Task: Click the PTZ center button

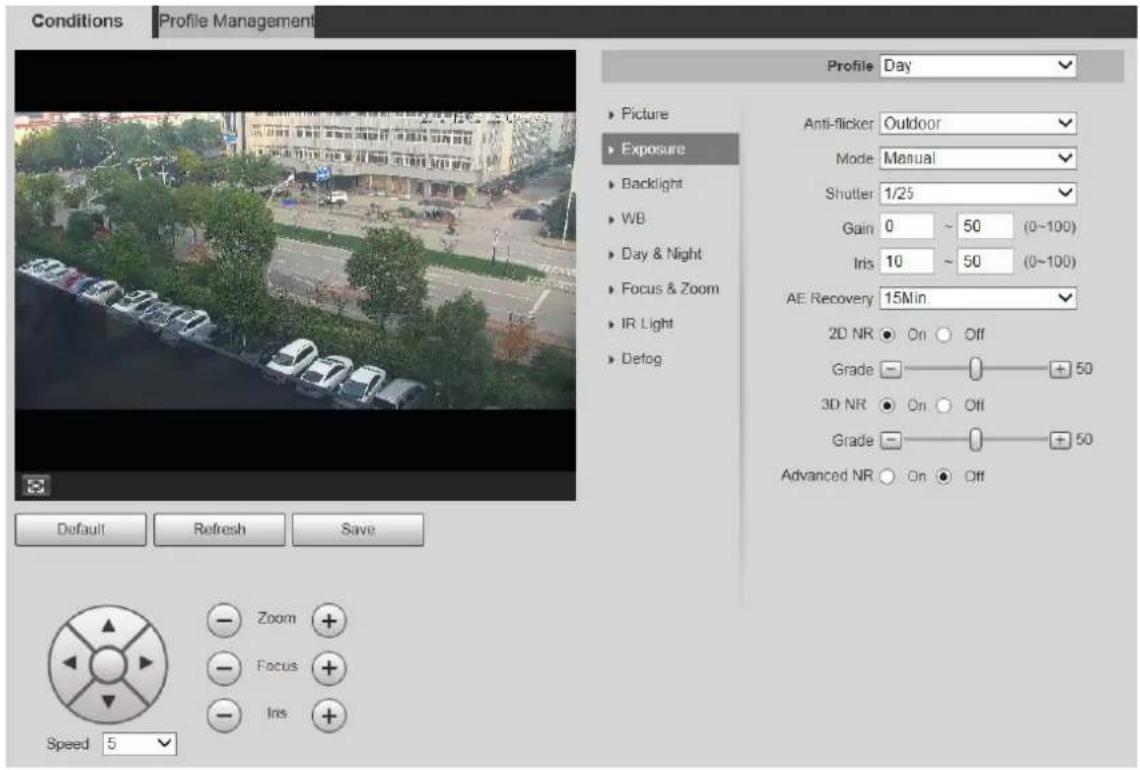Action: pos(108,664)
